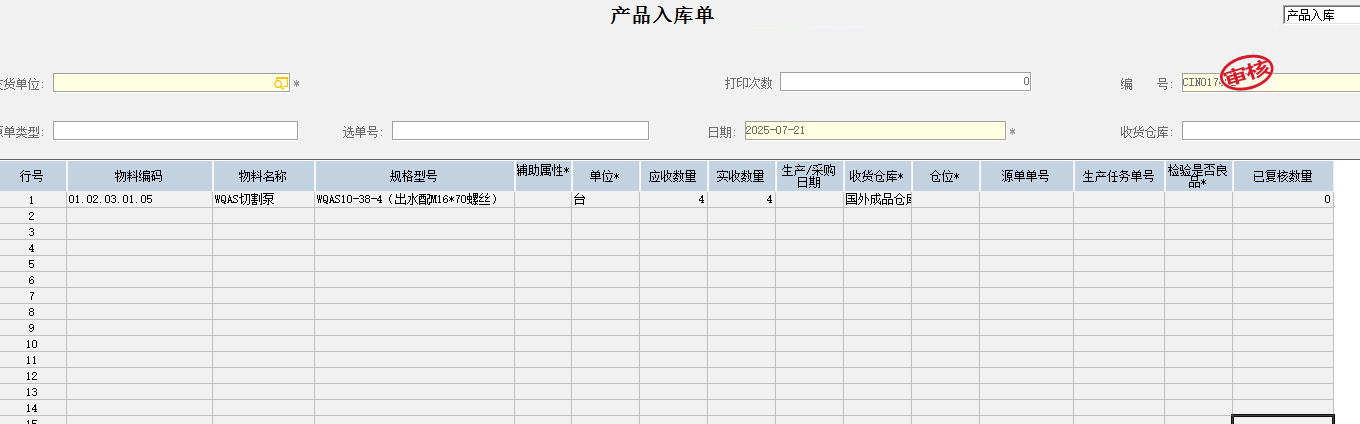The image size is (1360, 424).
Task: Click the 已复核数量 column header
Action: pyautogui.click(x=1282, y=176)
